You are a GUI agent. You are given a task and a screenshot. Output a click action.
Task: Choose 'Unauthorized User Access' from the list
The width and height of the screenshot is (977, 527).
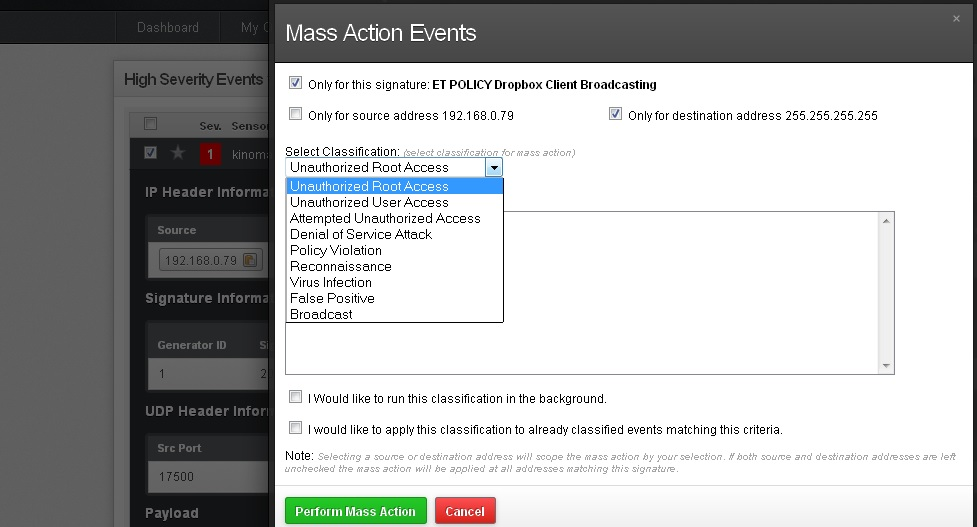[x=369, y=202]
